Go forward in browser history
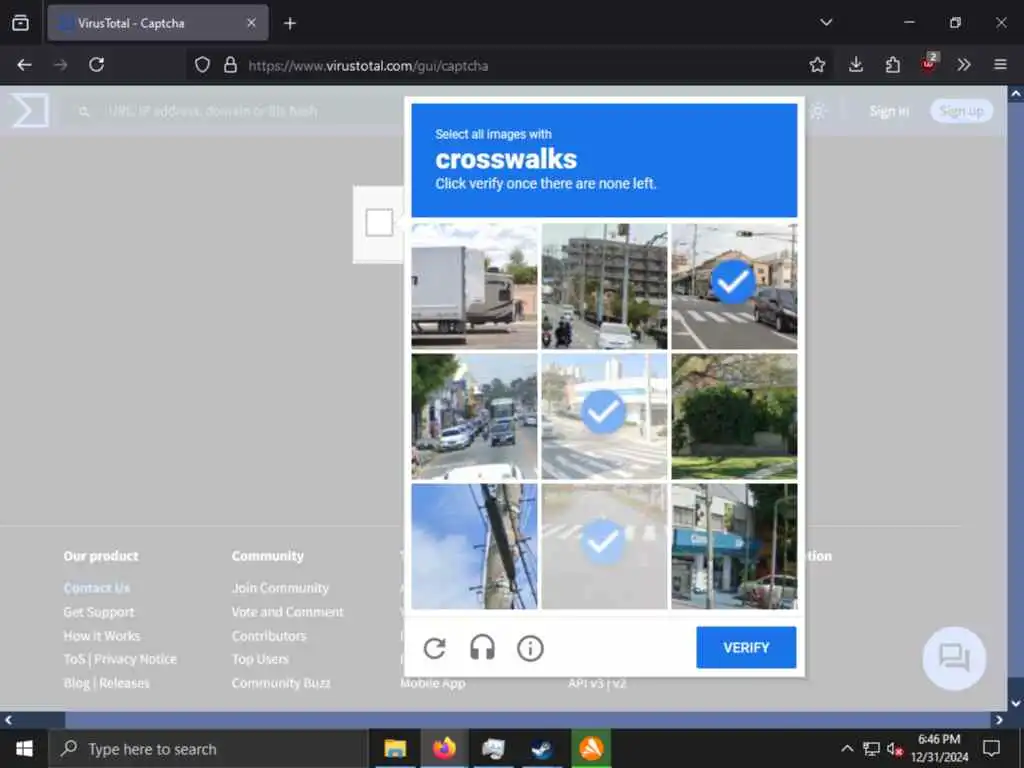This screenshot has height=768, width=1024. point(61,65)
